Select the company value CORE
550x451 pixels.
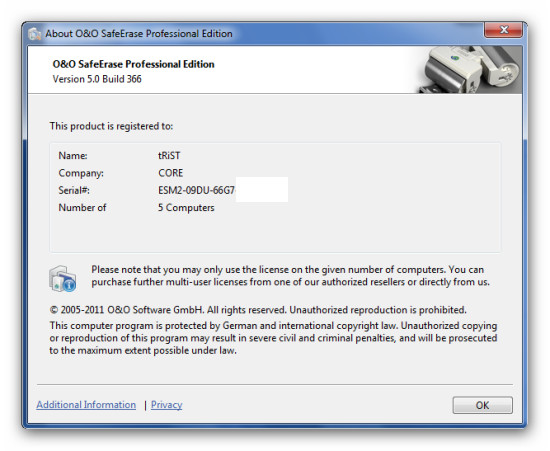coord(170,173)
